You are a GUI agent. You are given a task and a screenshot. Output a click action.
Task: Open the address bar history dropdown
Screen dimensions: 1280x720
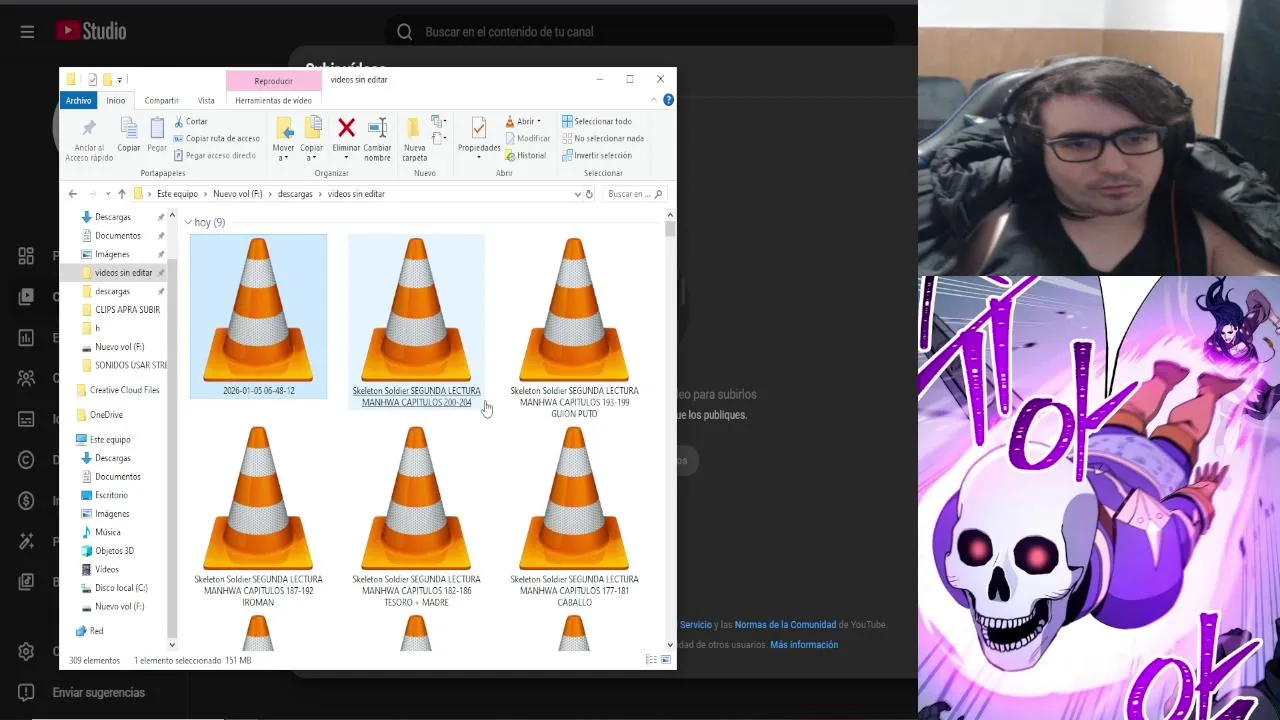577,194
